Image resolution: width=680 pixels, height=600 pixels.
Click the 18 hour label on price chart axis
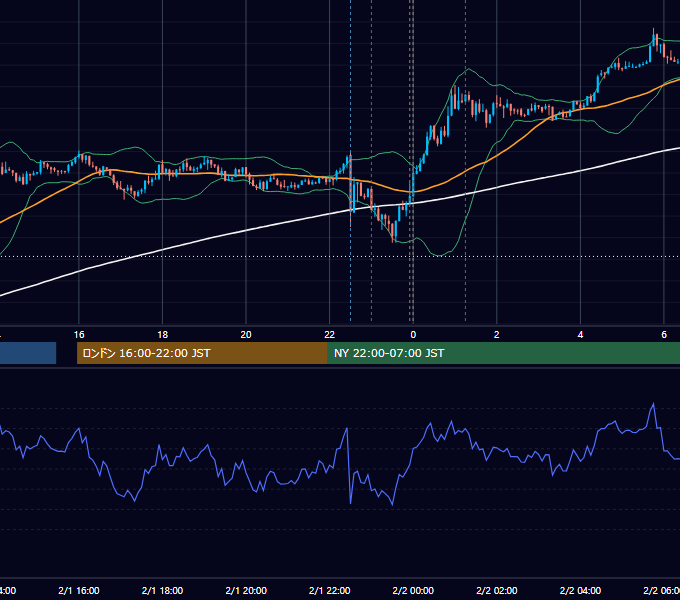click(x=163, y=335)
